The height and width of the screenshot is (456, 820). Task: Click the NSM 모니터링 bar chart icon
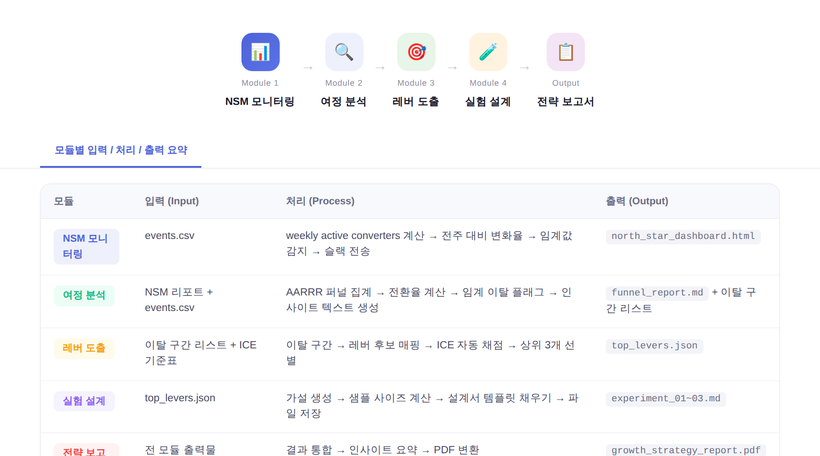tap(260, 52)
